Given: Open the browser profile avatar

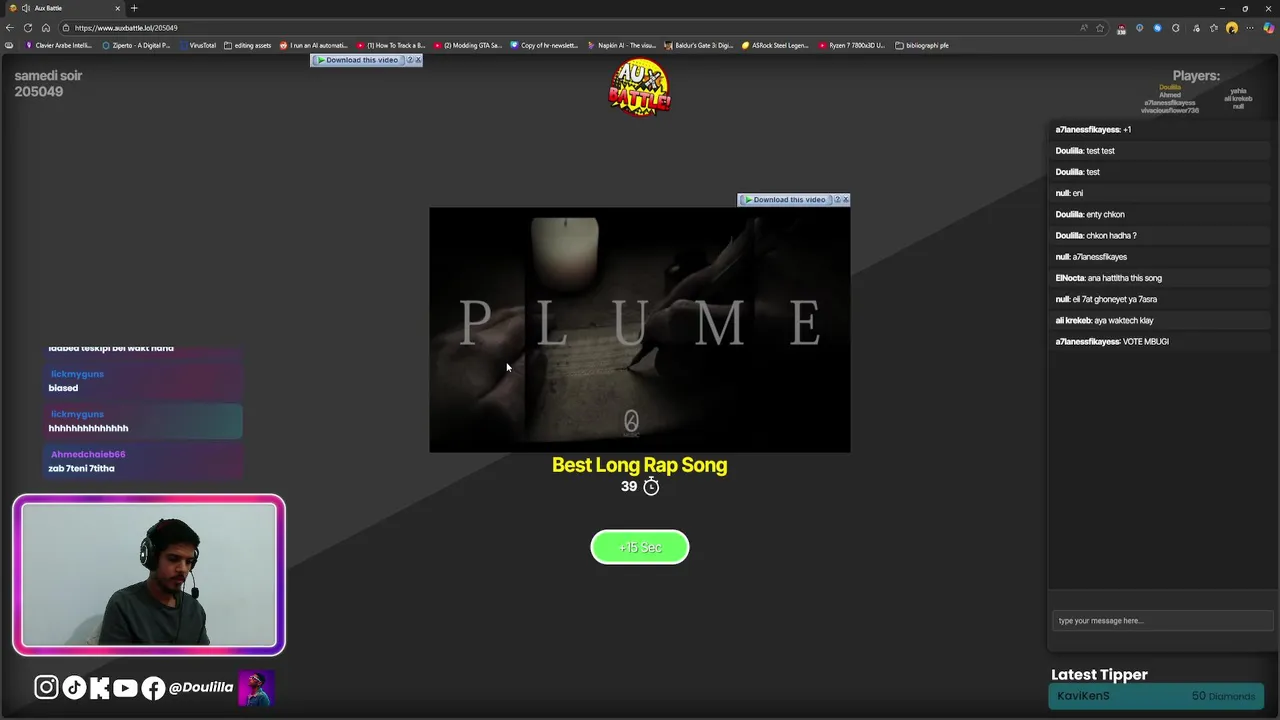Looking at the screenshot, I should point(1232,28).
